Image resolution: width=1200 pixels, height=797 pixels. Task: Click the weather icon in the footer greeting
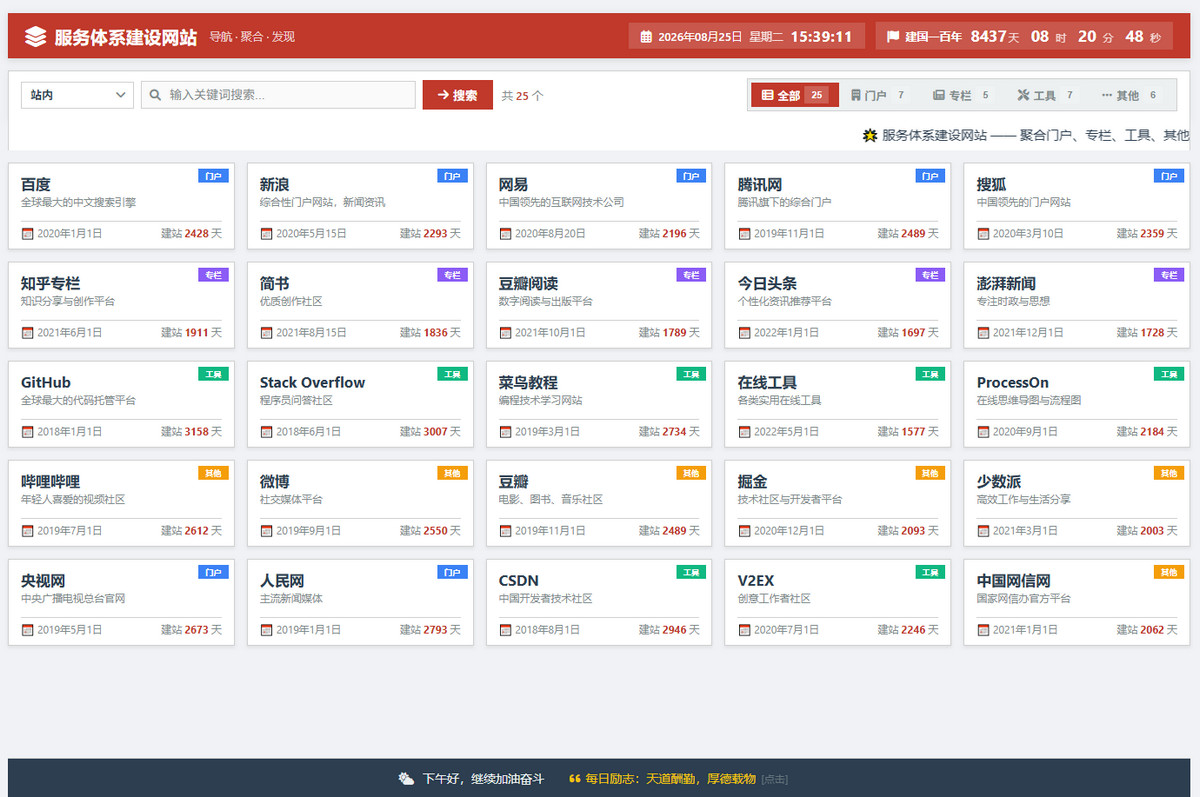pos(406,778)
